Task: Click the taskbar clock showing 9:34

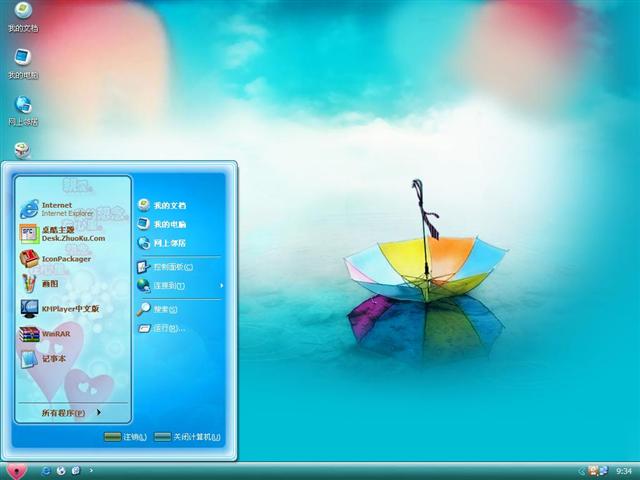Action: pos(624,471)
